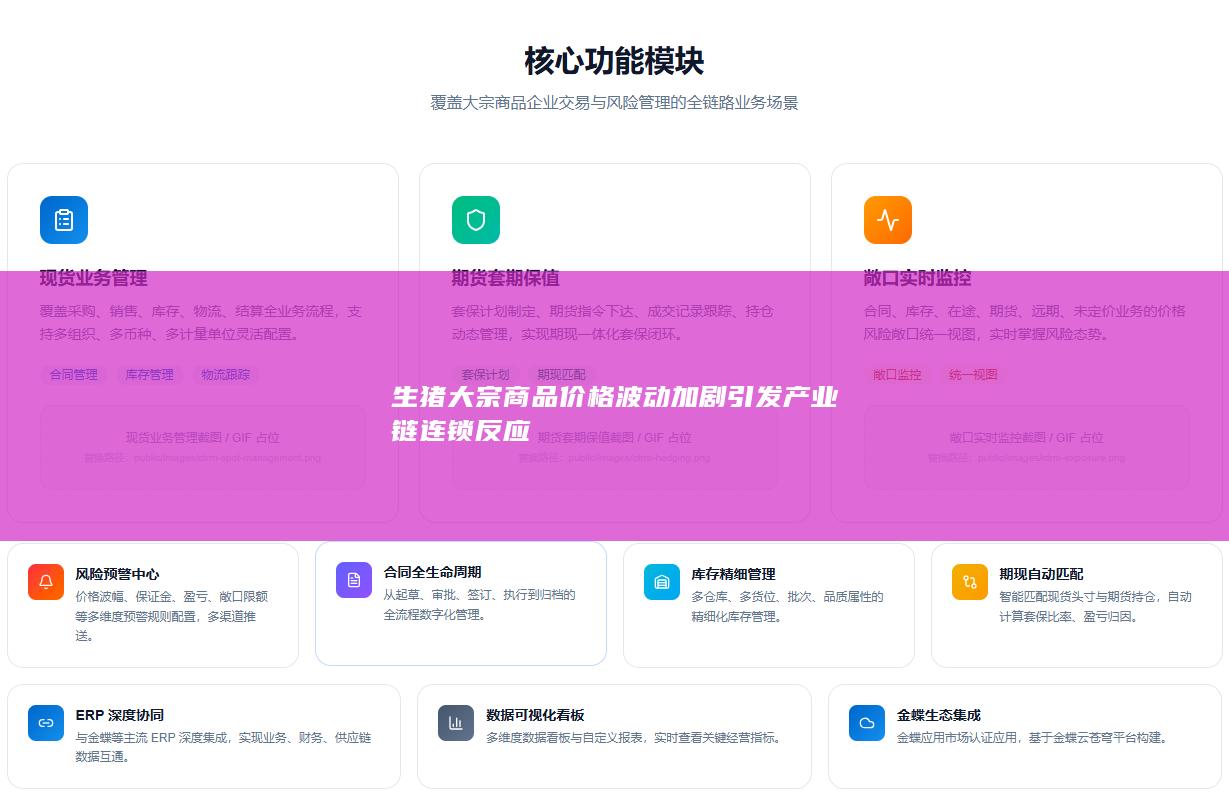Click the blue link icon for ERP 深度协同
Image resolution: width=1229 pixels, height=812 pixels.
46,723
